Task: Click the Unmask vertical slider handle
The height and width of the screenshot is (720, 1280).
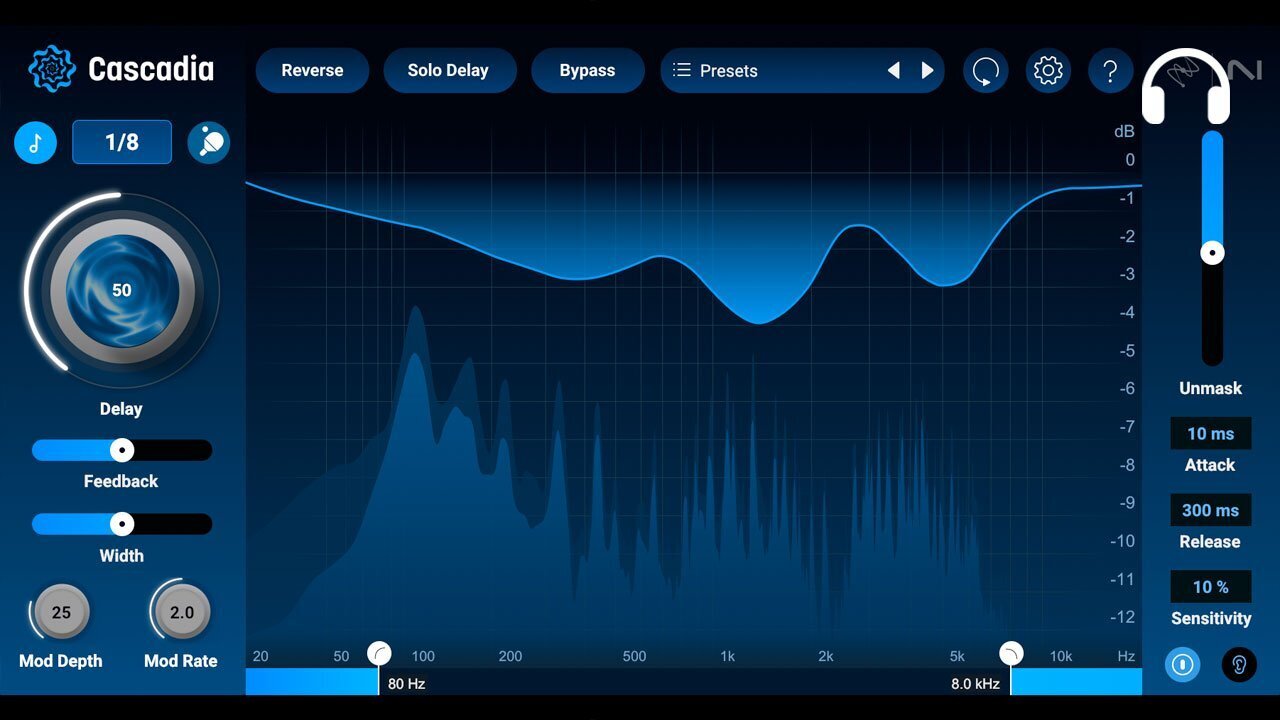Action: coord(1212,253)
